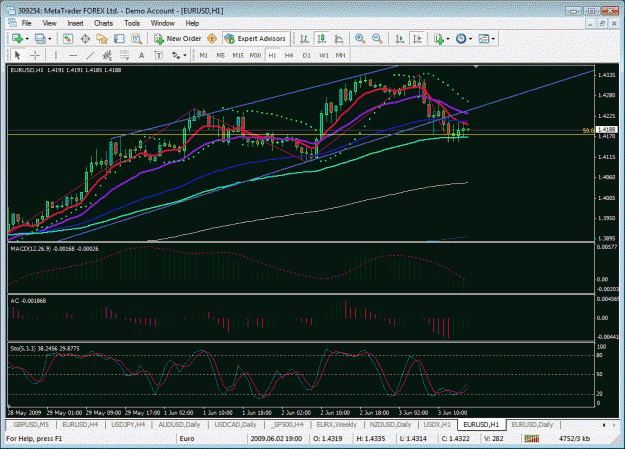Switch to M15 timeframe
The height and width of the screenshot is (449, 625).
[x=238, y=55]
